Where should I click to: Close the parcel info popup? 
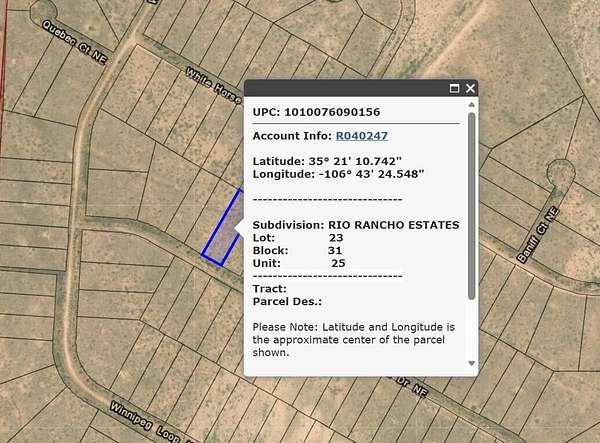(470, 89)
